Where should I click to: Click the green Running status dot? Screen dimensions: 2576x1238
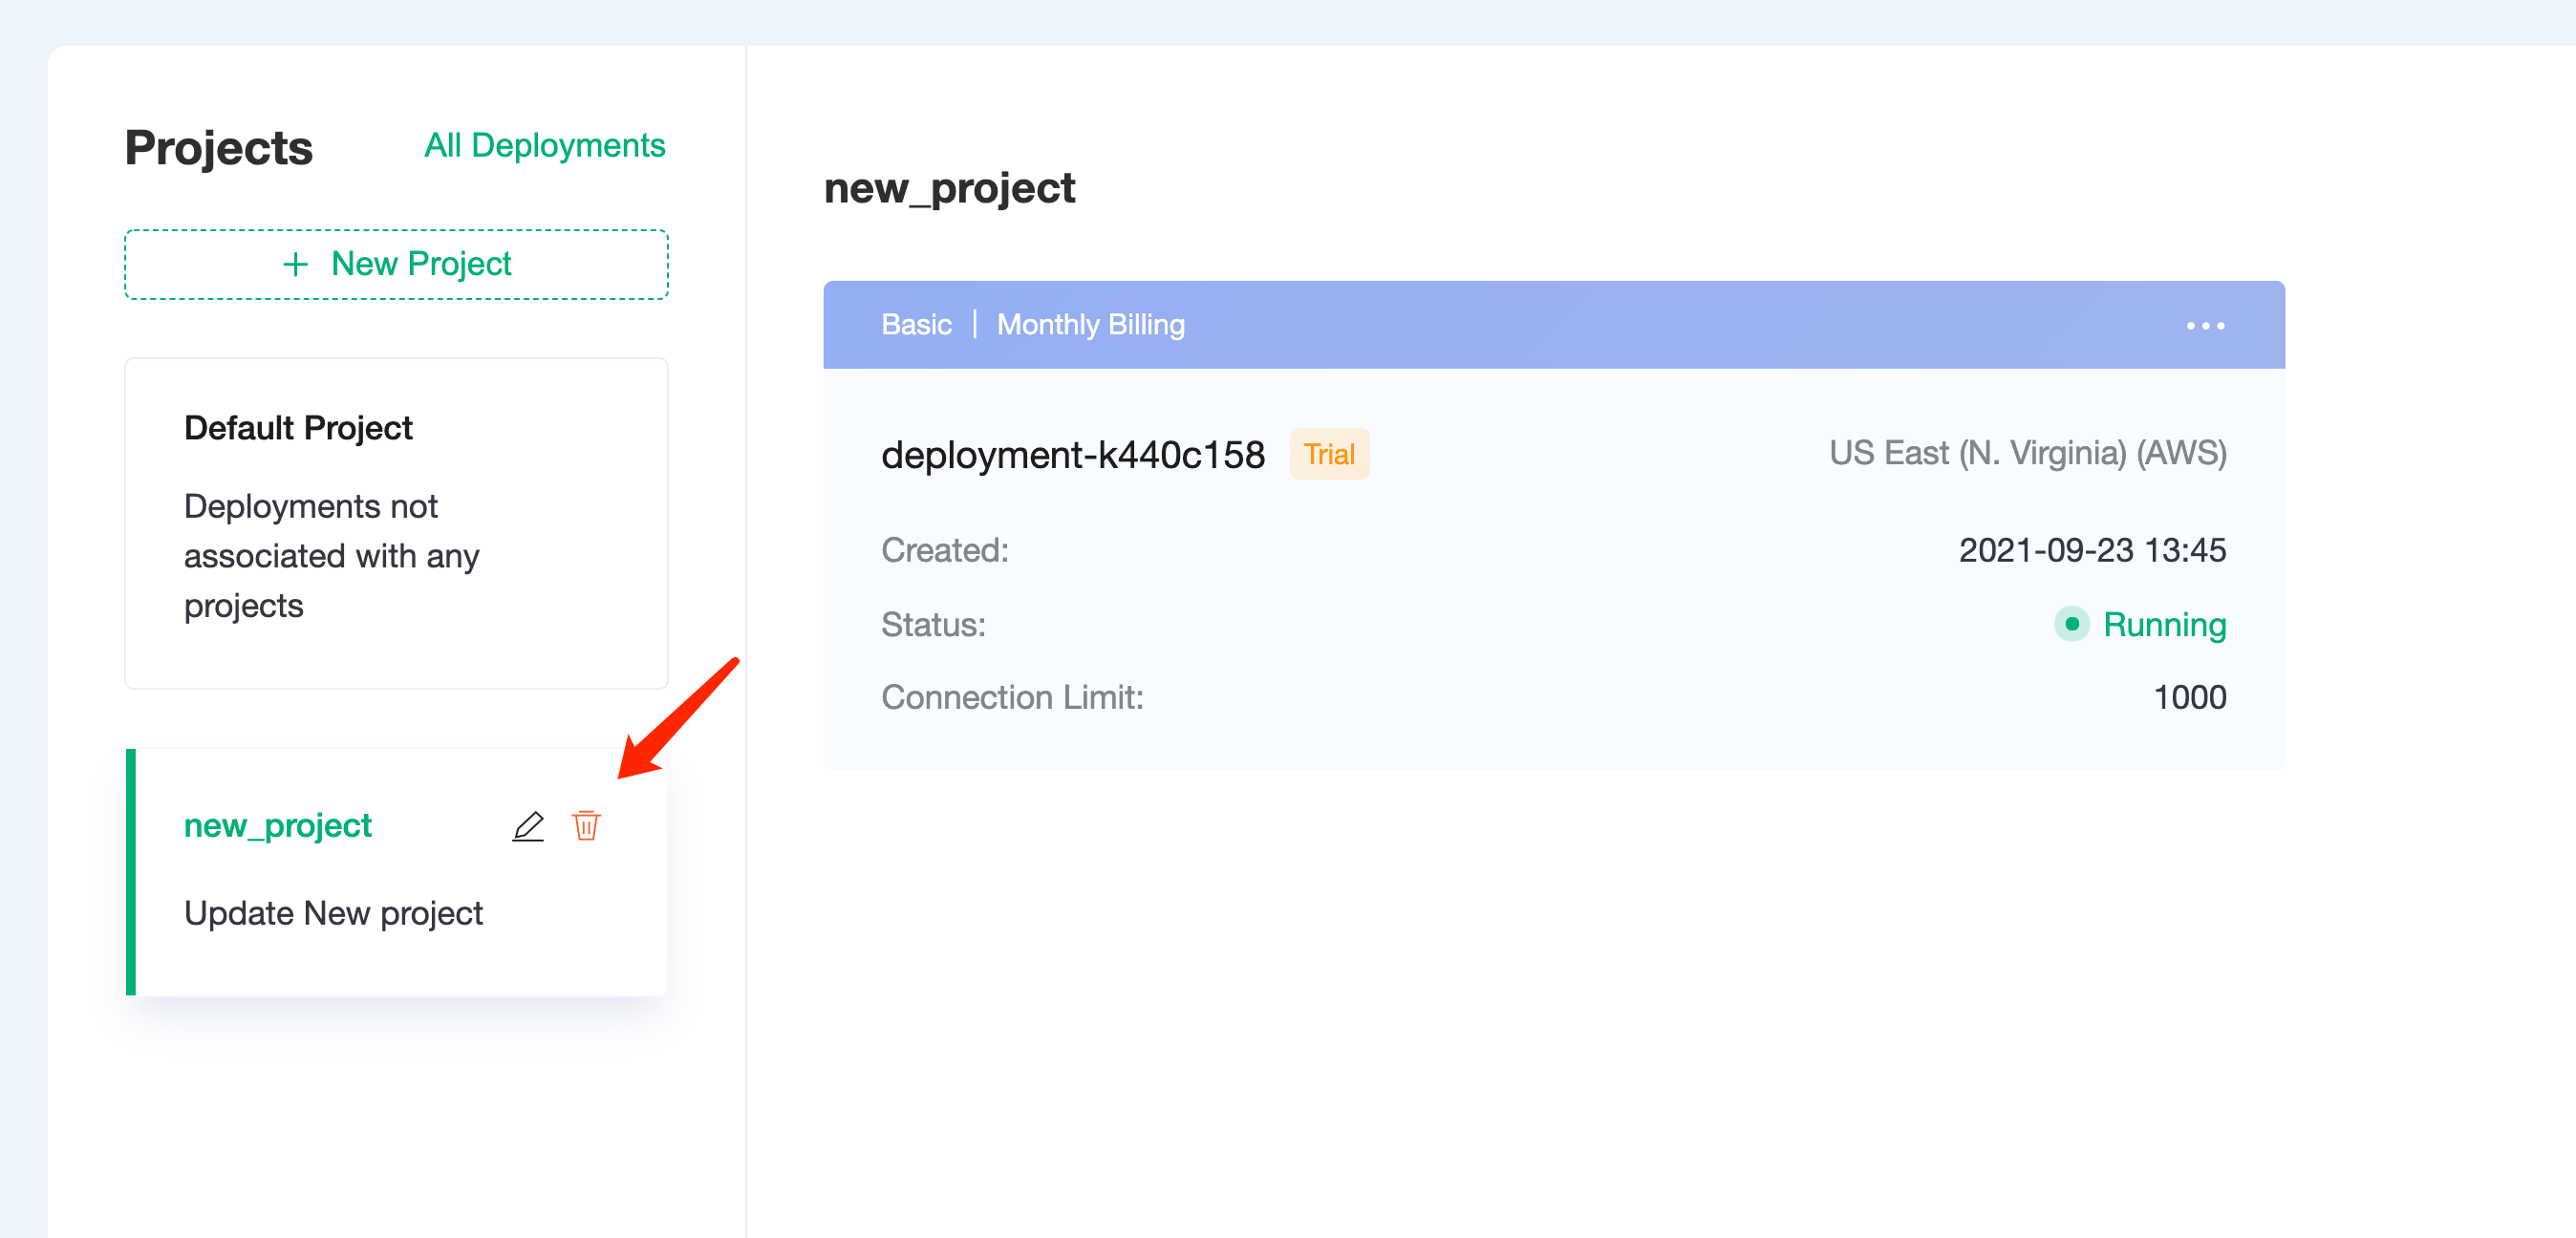click(x=2071, y=624)
